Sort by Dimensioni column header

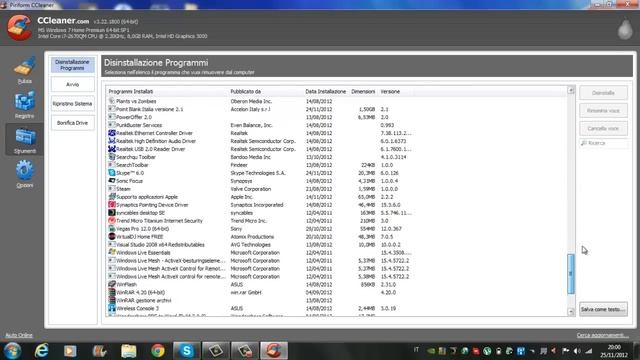(363, 91)
